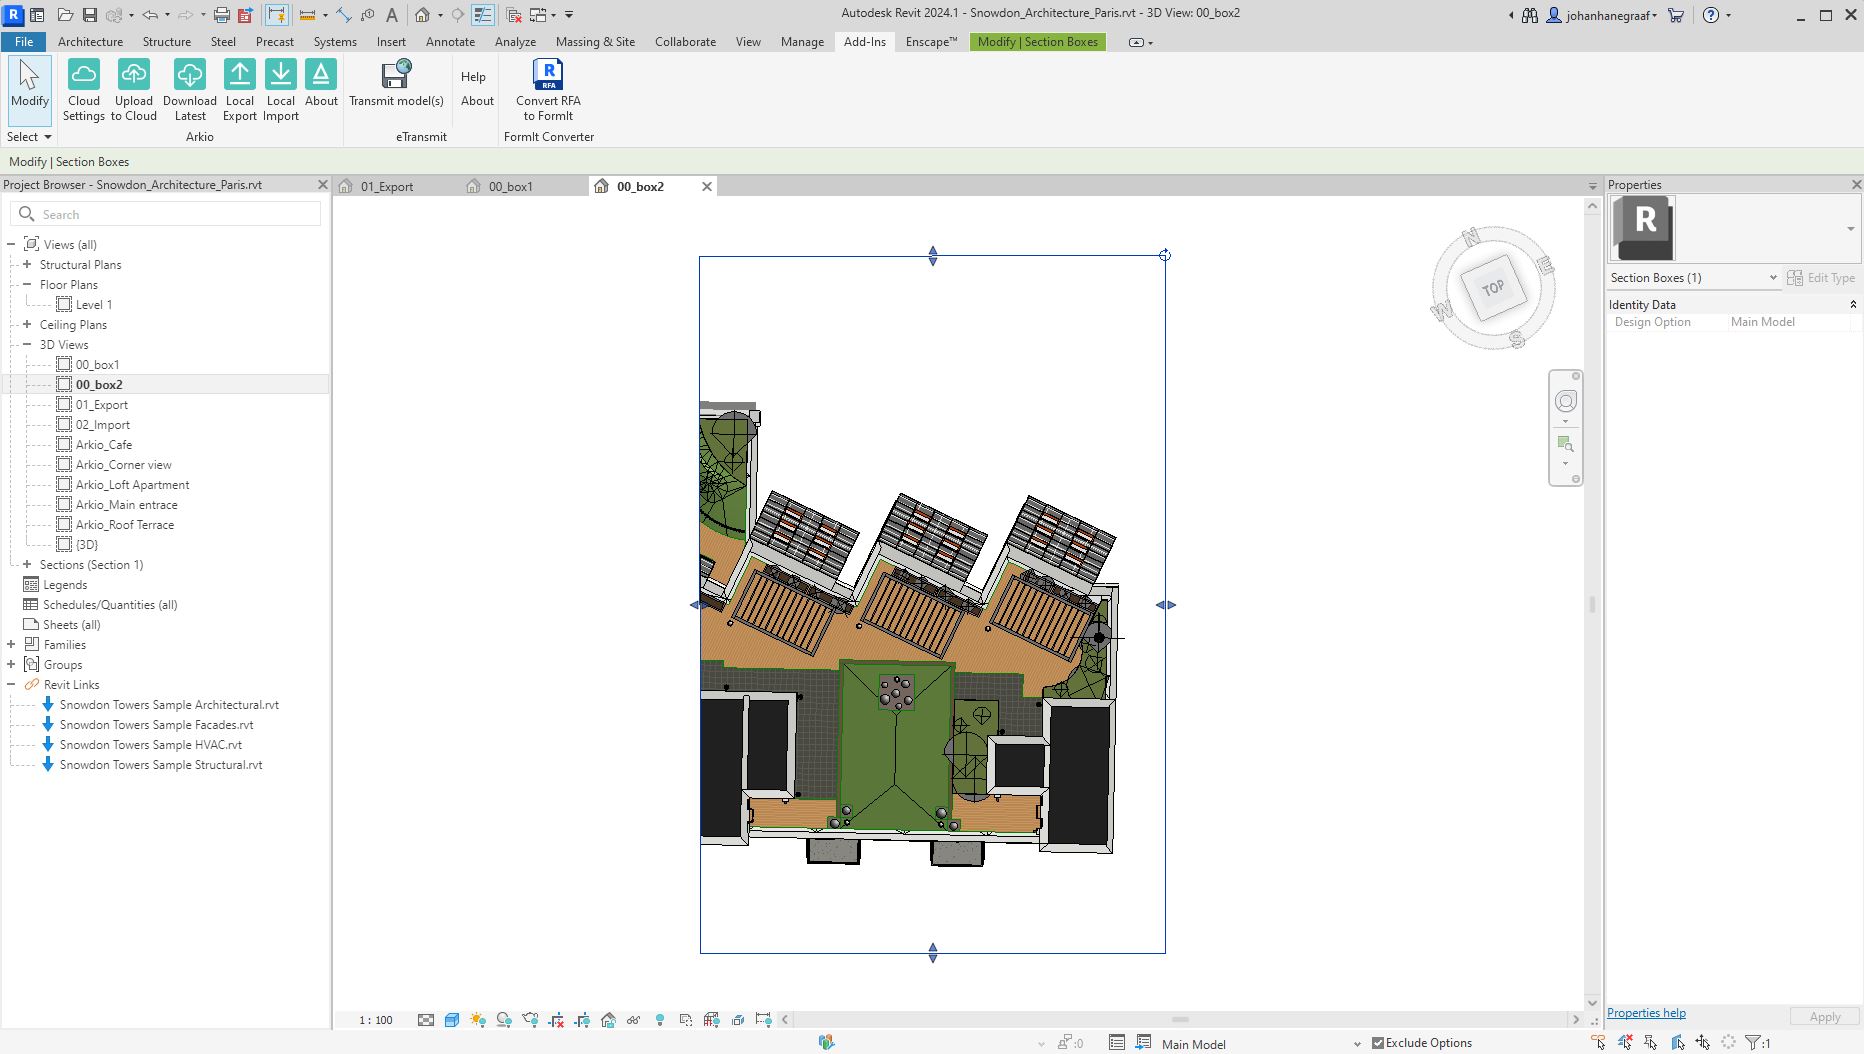Expand the Sections (Section 1) node

27,565
